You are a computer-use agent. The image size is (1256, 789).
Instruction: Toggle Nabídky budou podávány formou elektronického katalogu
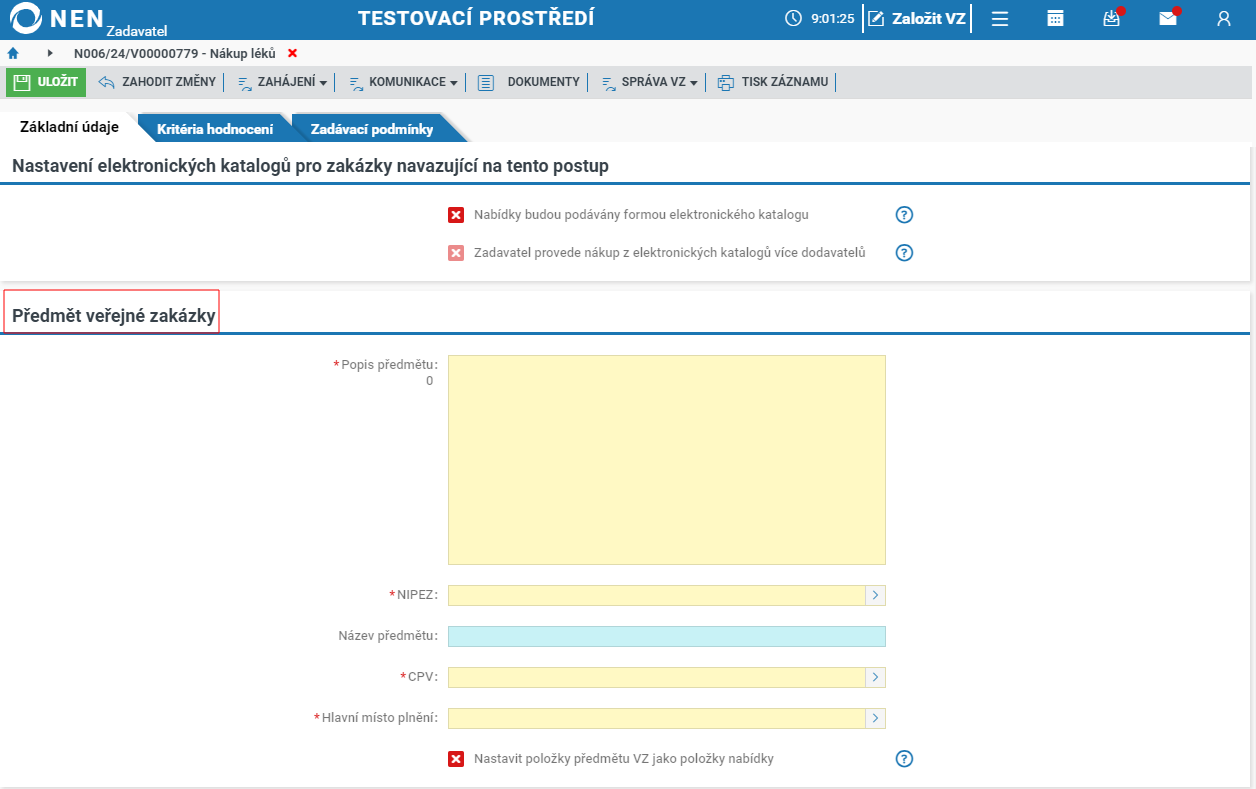pos(456,215)
